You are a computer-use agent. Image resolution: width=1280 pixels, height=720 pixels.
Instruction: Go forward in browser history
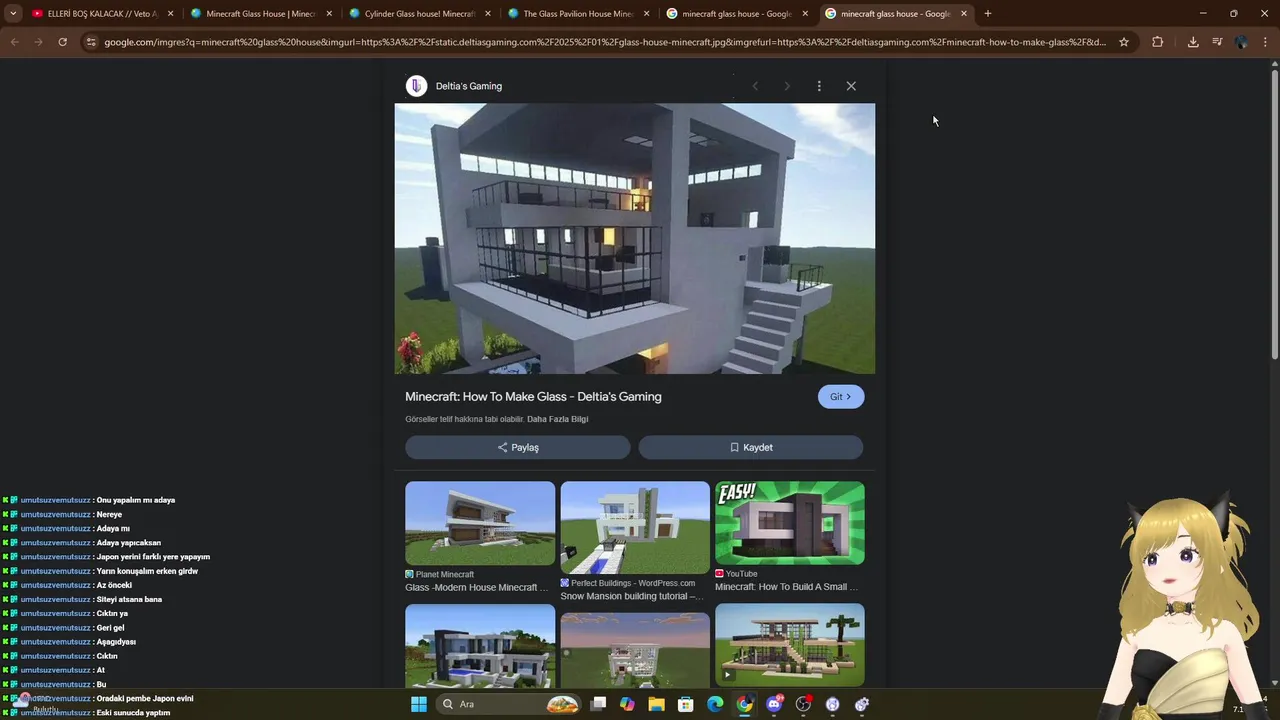38,42
